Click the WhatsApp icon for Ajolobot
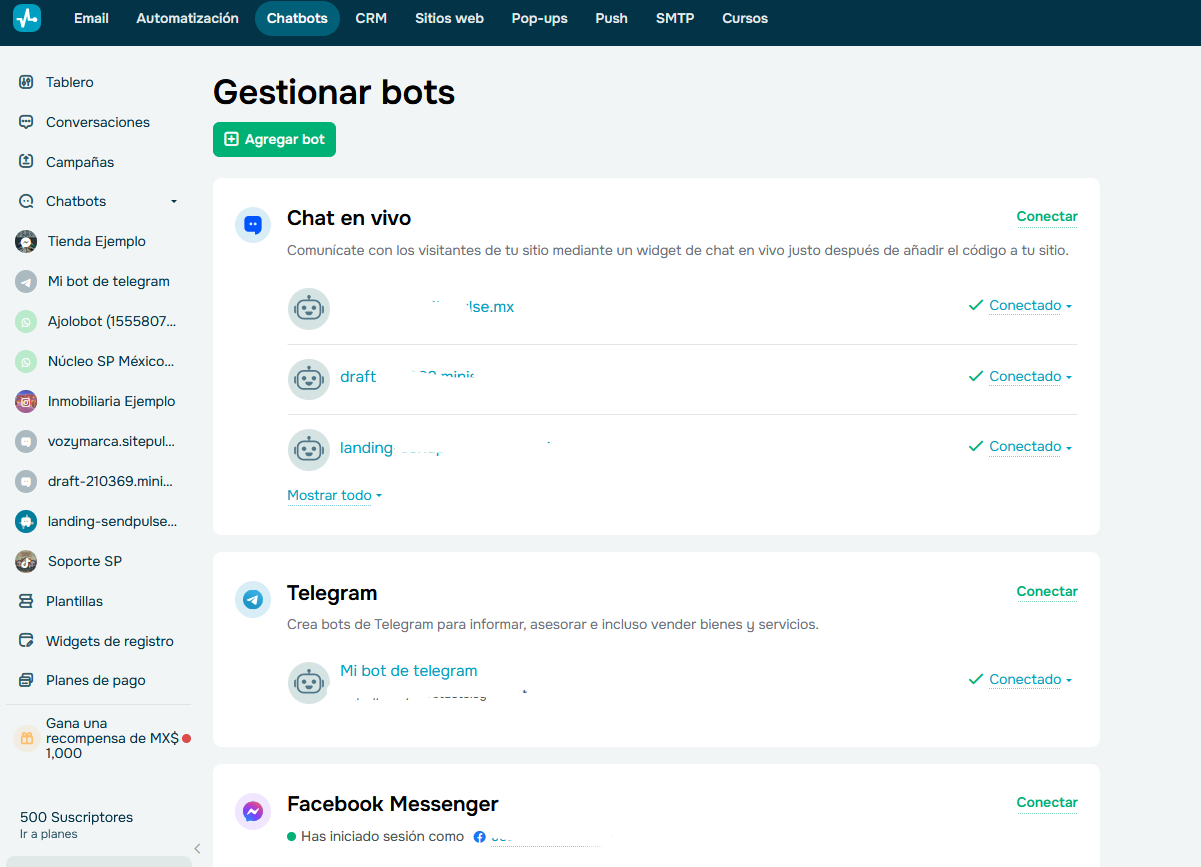The width and height of the screenshot is (1201, 867). pyautogui.click(x=26, y=321)
